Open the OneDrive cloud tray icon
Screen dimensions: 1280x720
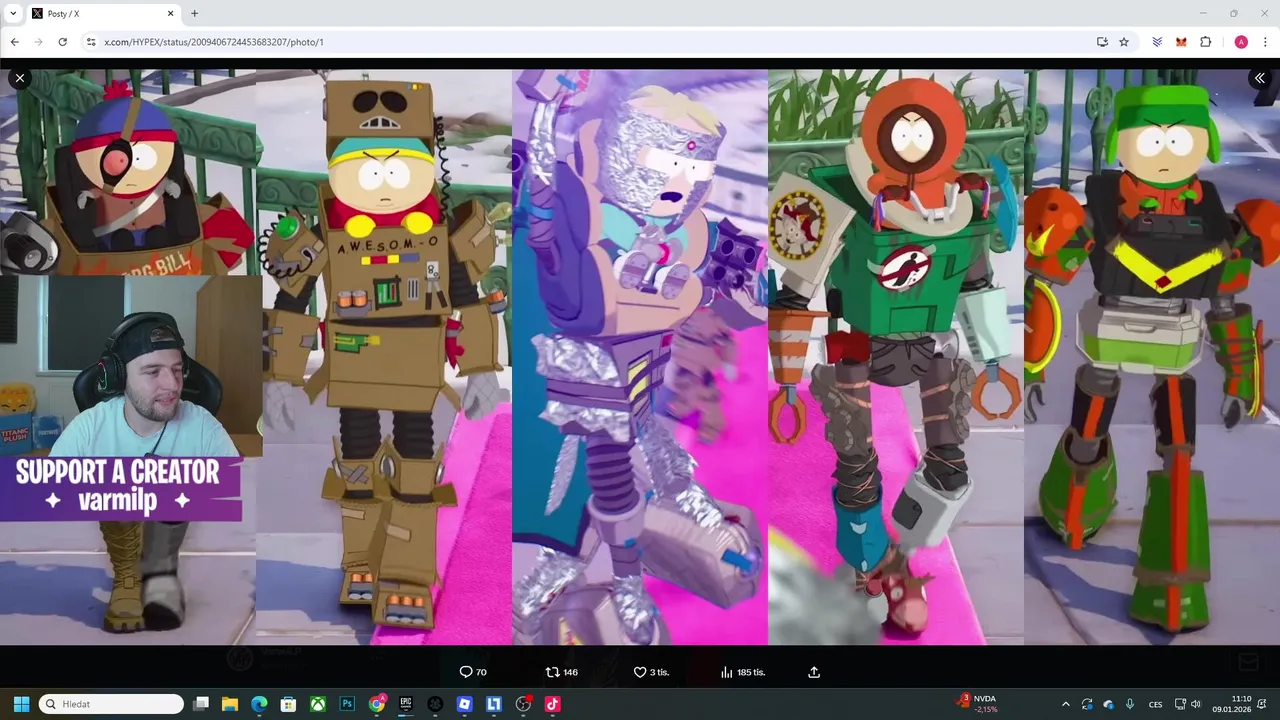[1108, 704]
